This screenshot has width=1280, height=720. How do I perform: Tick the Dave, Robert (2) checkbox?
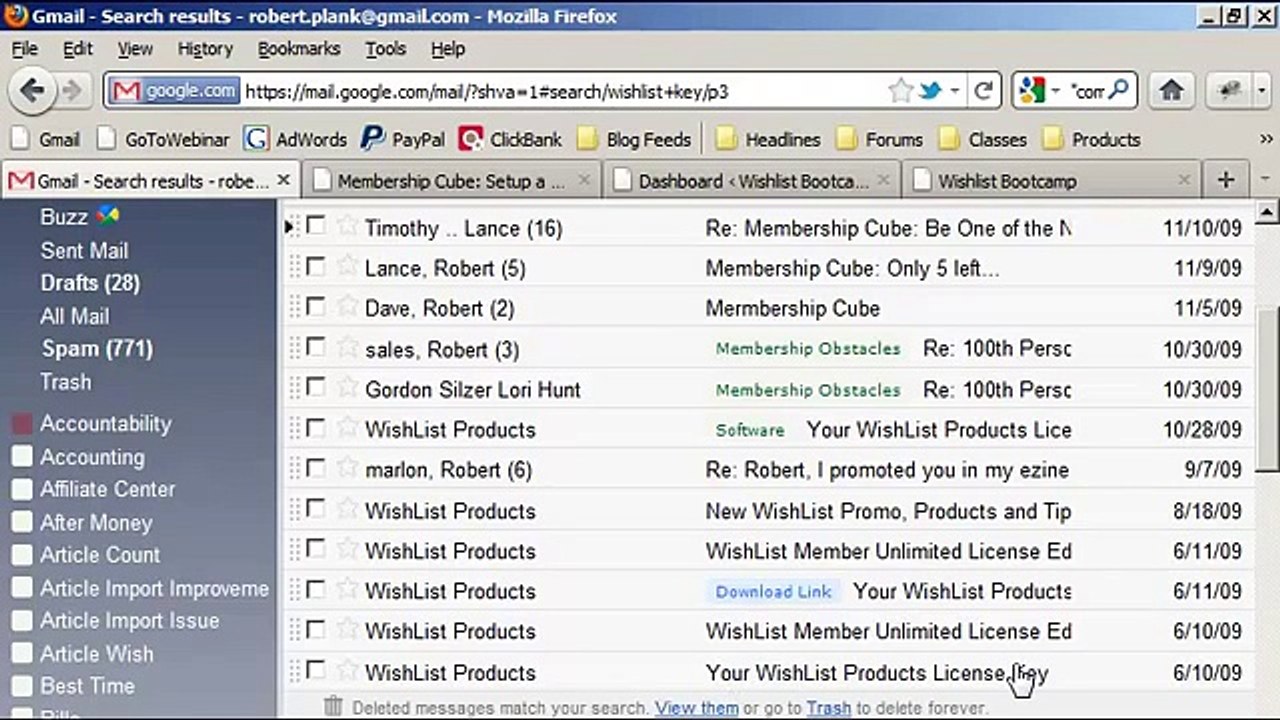(x=315, y=306)
